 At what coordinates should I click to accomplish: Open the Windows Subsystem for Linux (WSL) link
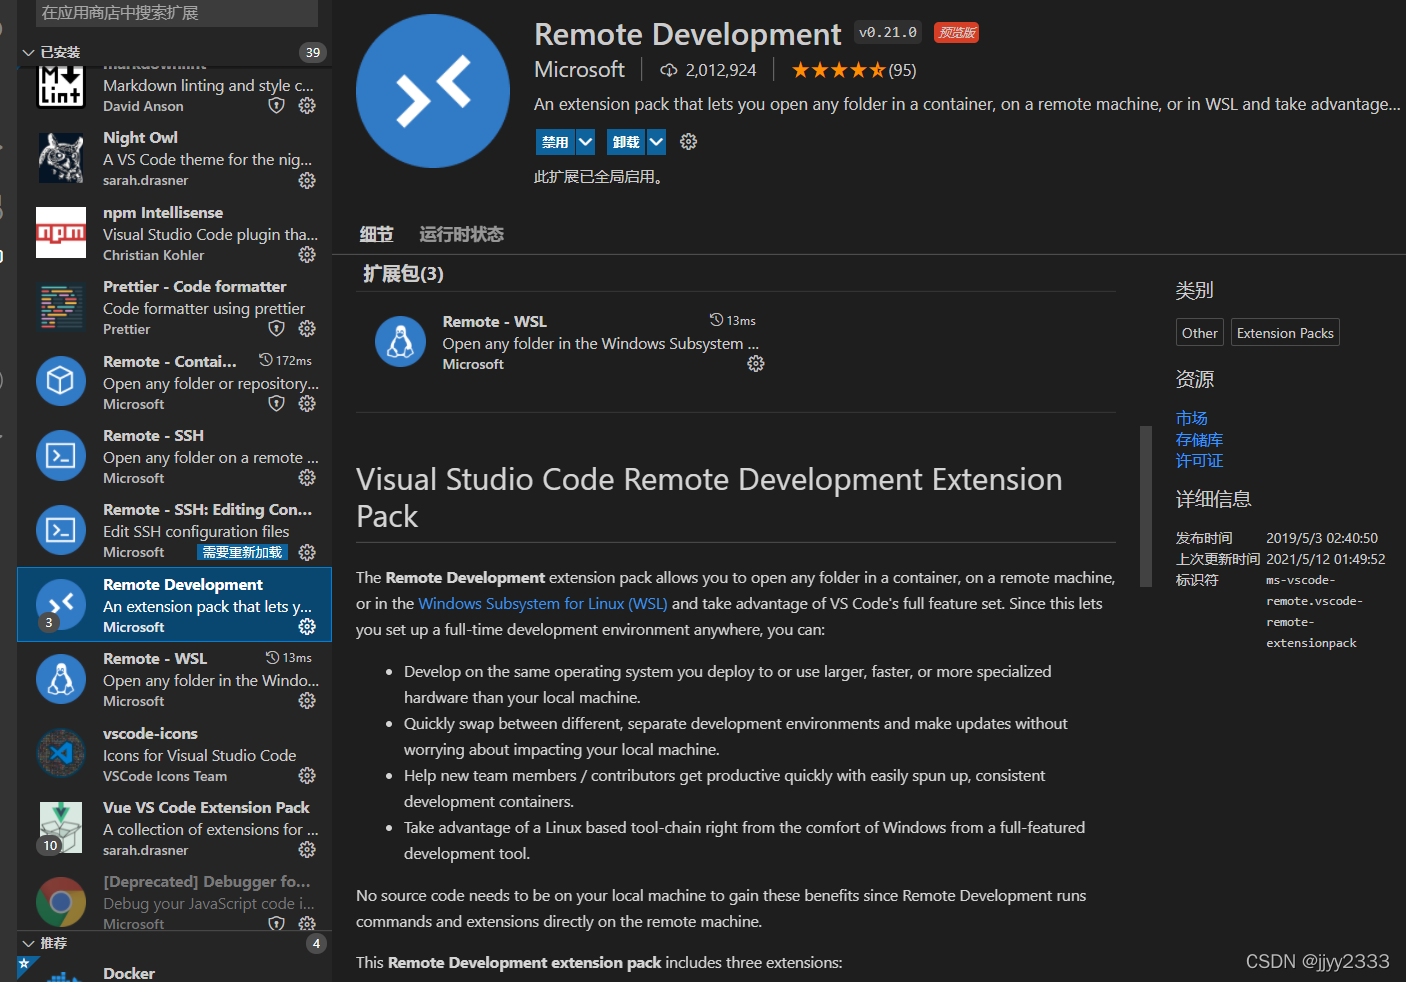(543, 604)
